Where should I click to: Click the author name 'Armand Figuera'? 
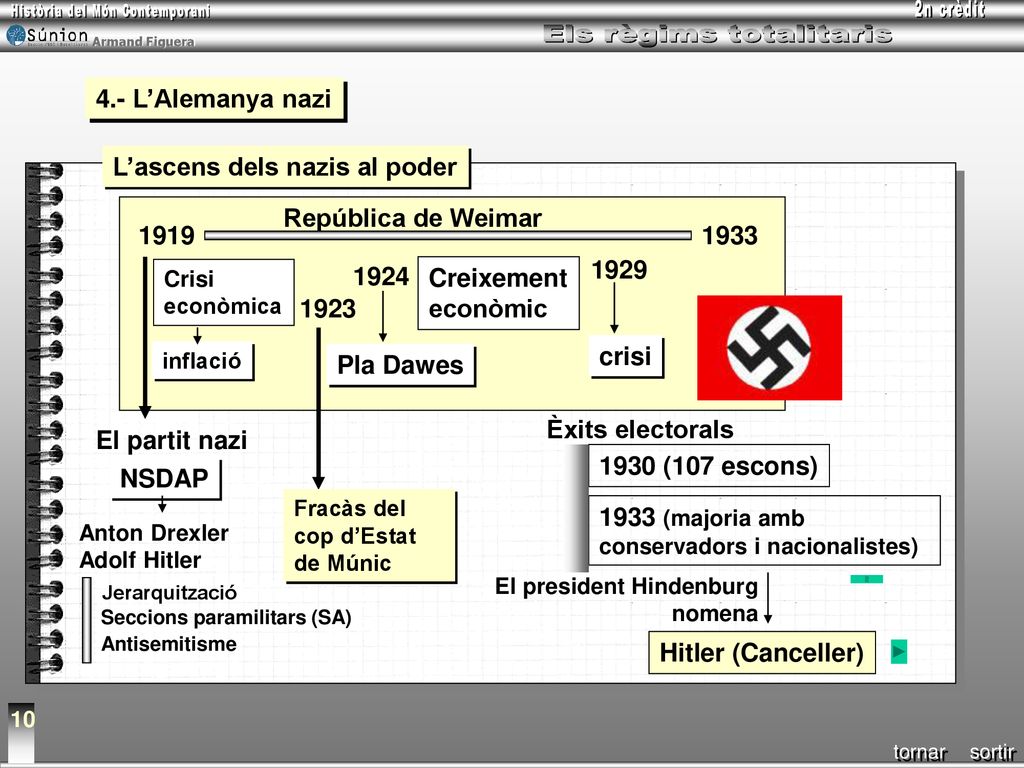click(143, 42)
